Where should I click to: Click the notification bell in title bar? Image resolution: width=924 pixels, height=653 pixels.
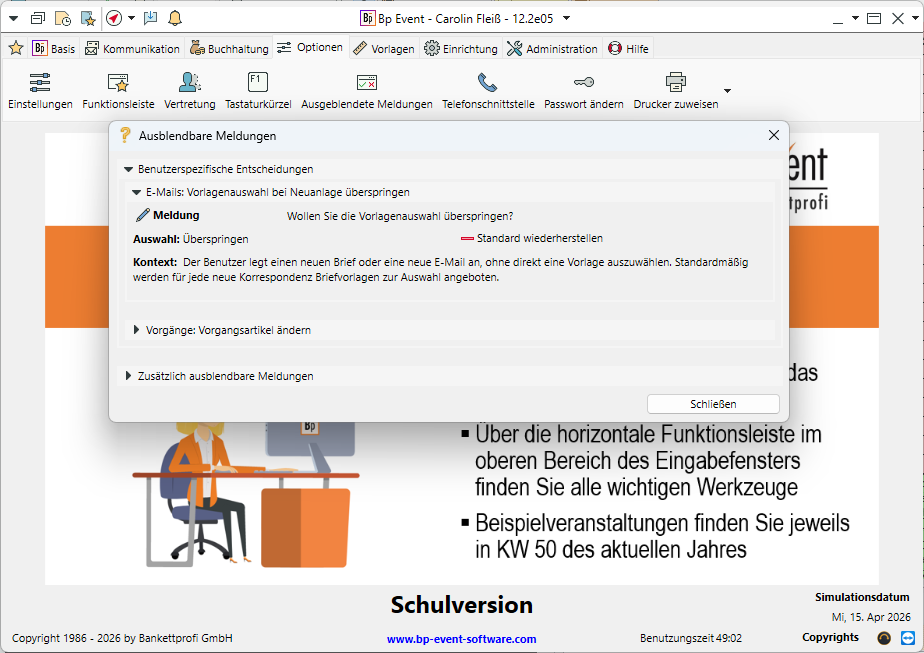point(175,18)
